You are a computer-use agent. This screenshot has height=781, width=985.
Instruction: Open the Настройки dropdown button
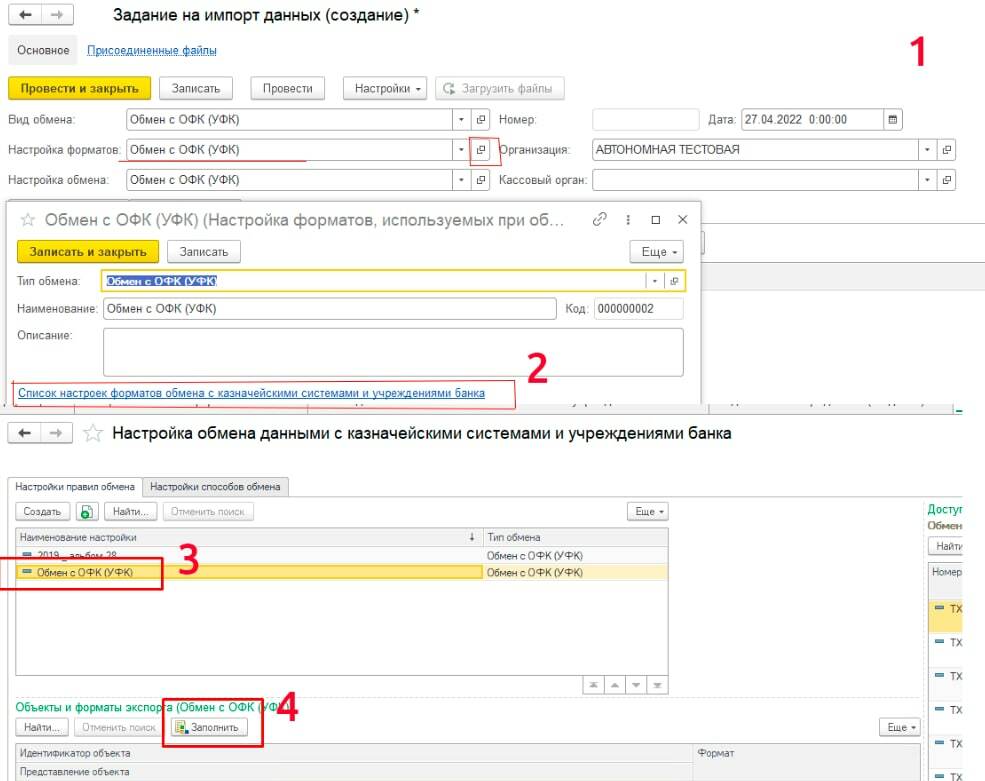point(384,89)
